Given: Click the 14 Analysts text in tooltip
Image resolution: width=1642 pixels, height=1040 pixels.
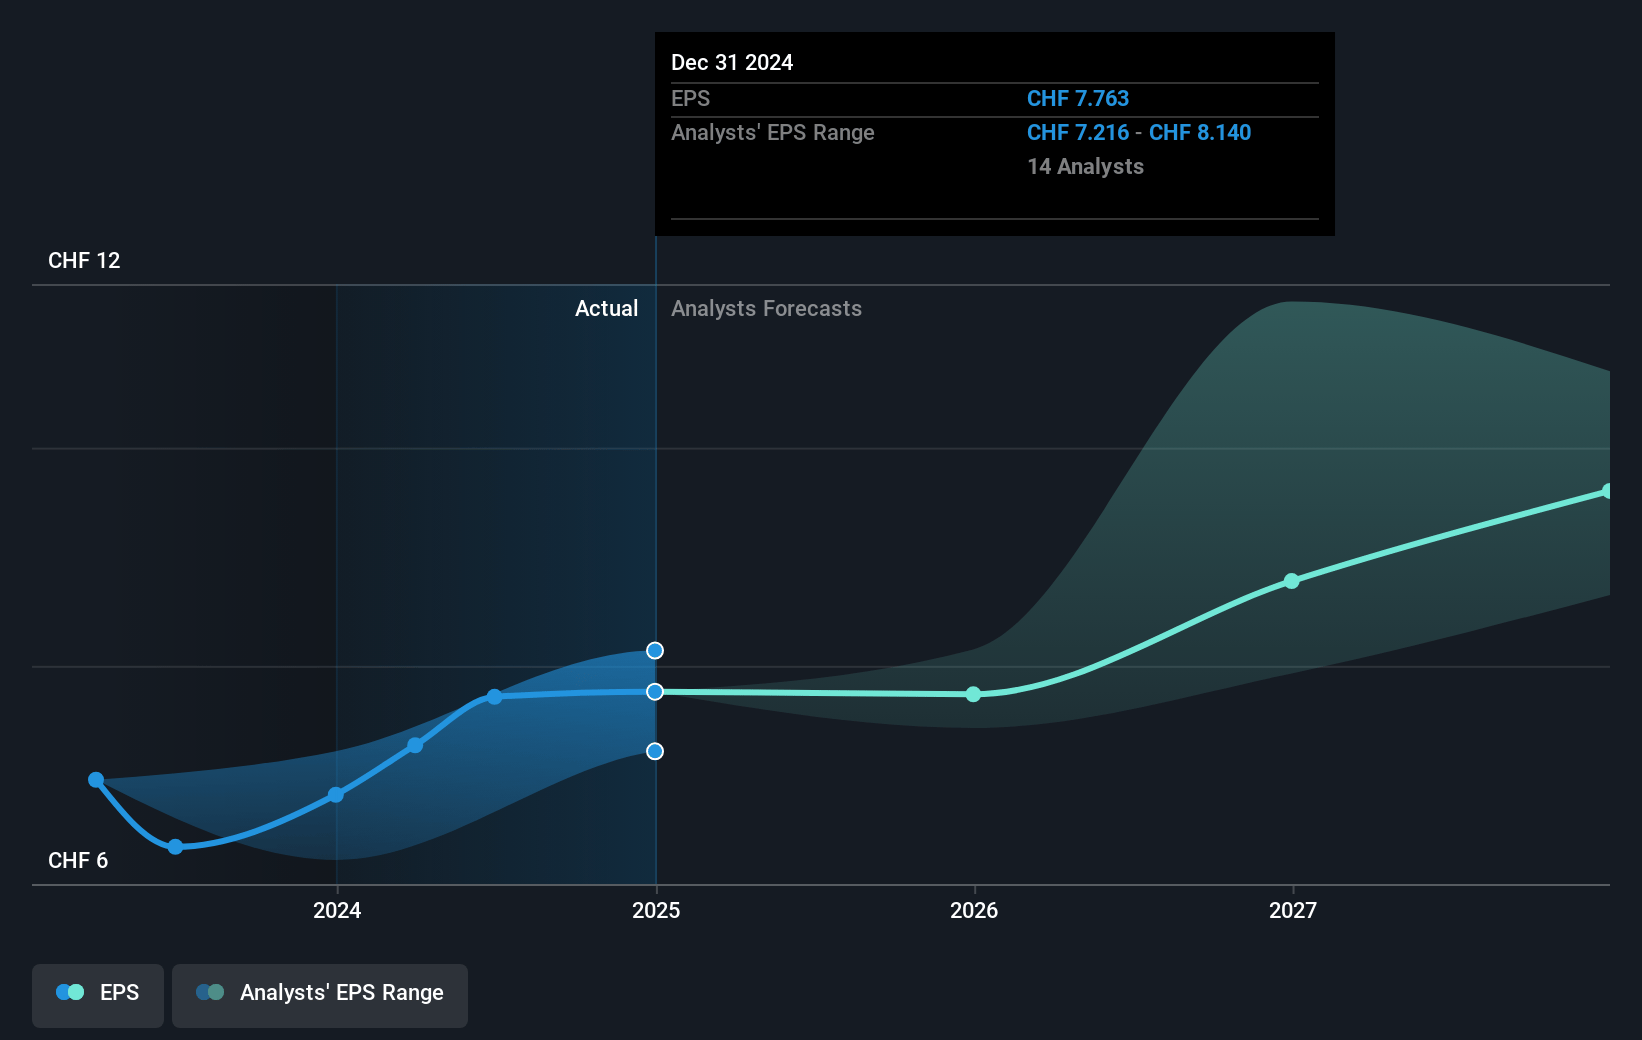Looking at the screenshot, I should [1085, 167].
